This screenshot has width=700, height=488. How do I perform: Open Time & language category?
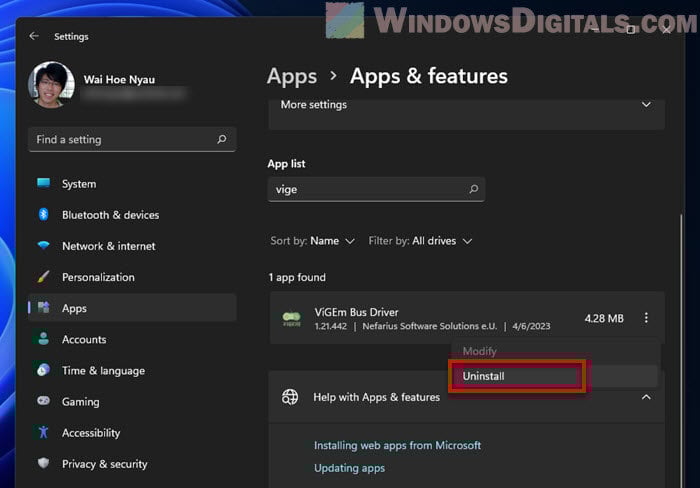point(132,371)
